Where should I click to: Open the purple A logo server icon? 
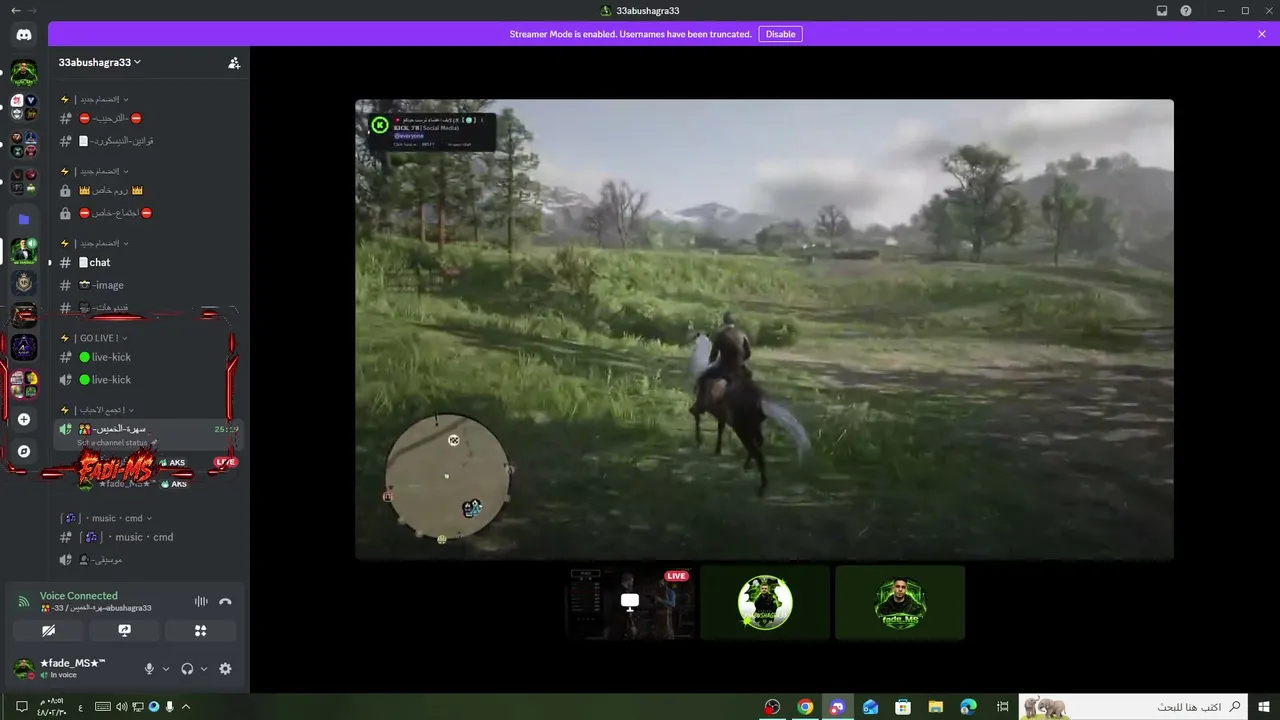point(24,347)
